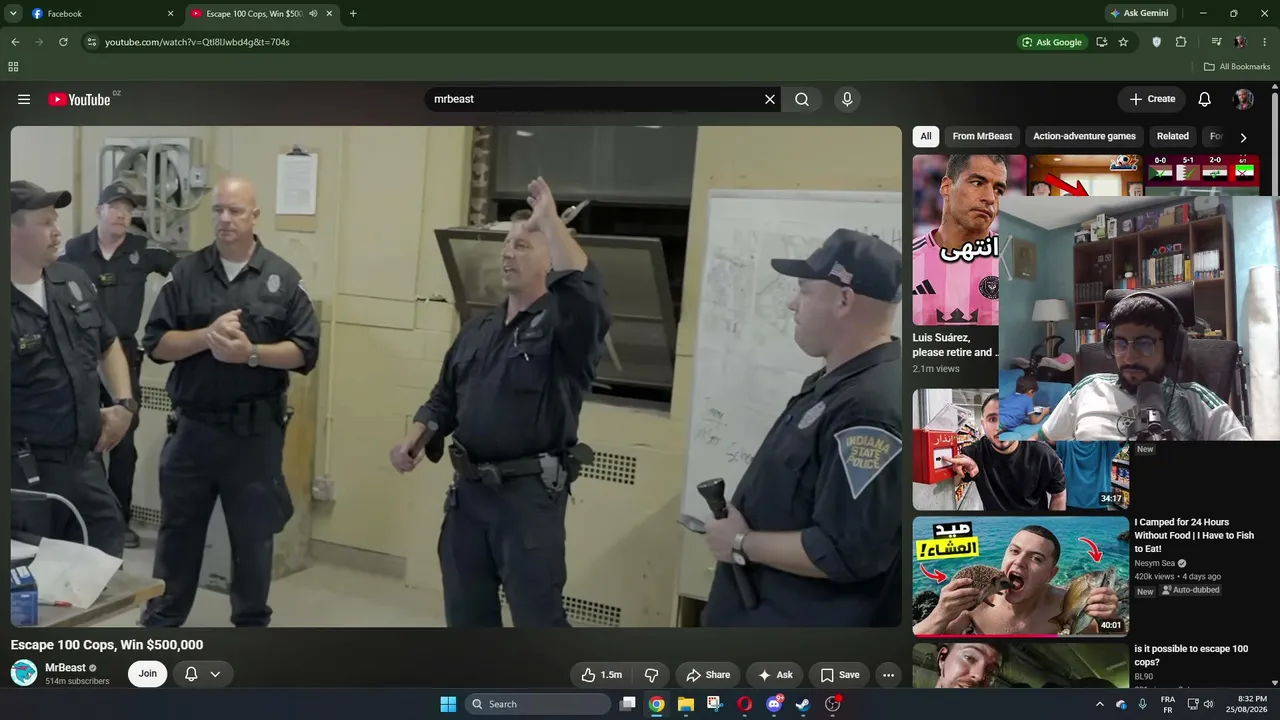Open the Camped for 24 Hours thumbnail

1020,576
